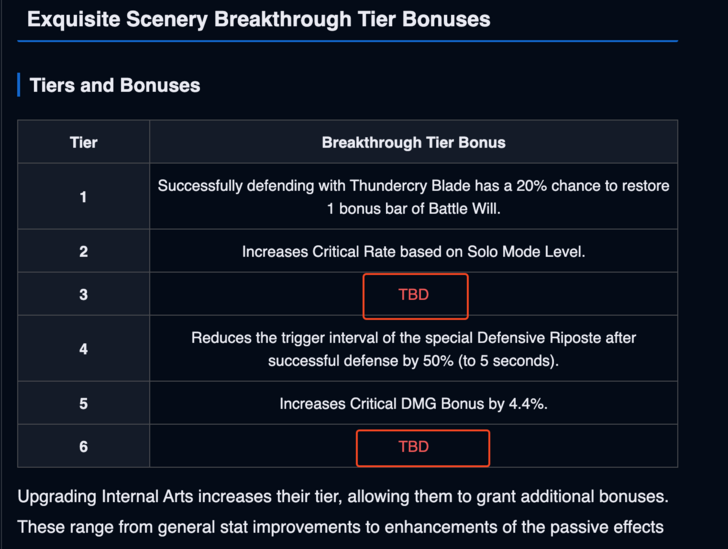
Task: Click tier number 5 cell
Action: click(84, 404)
